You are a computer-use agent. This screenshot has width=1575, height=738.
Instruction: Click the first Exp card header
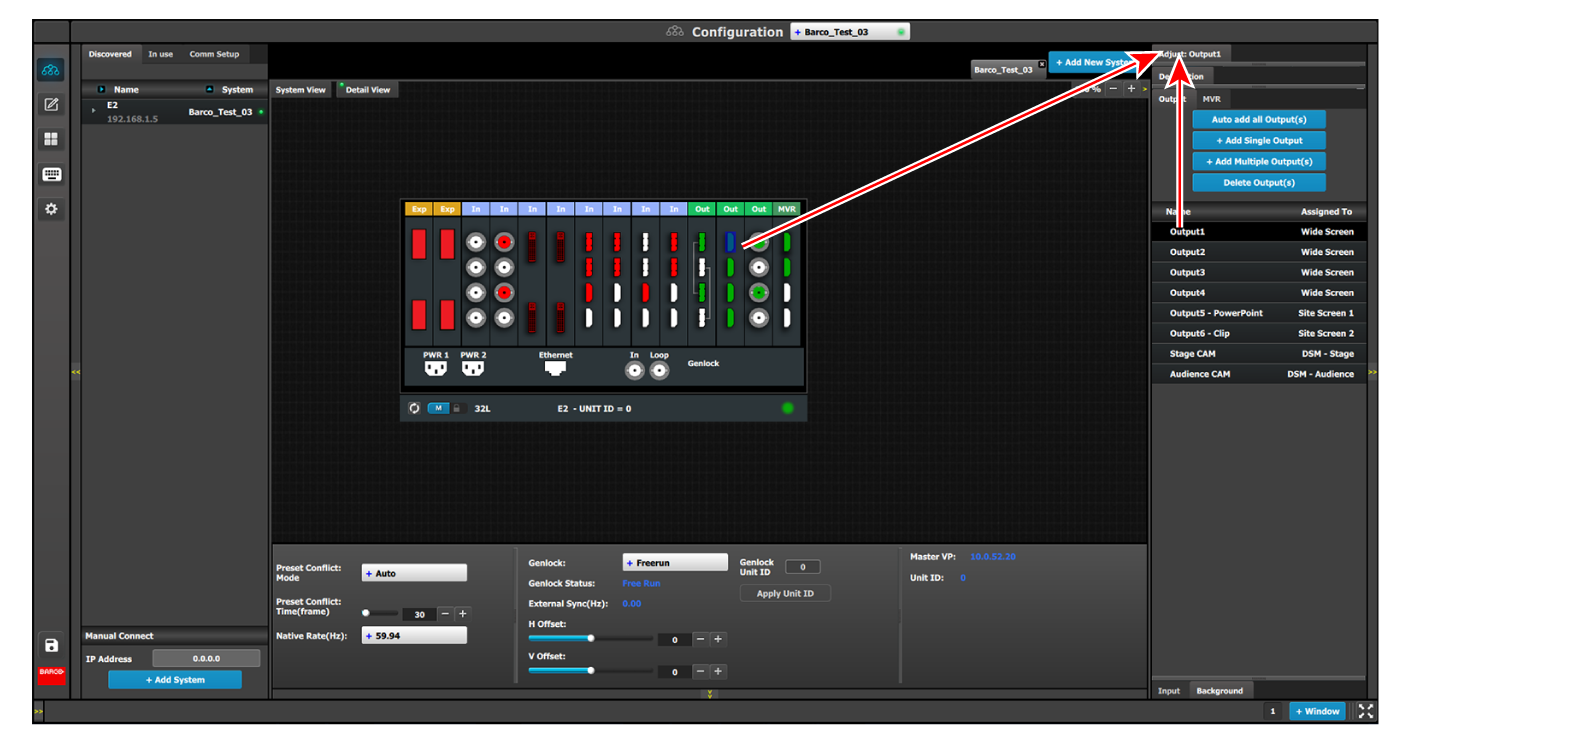(x=419, y=209)
